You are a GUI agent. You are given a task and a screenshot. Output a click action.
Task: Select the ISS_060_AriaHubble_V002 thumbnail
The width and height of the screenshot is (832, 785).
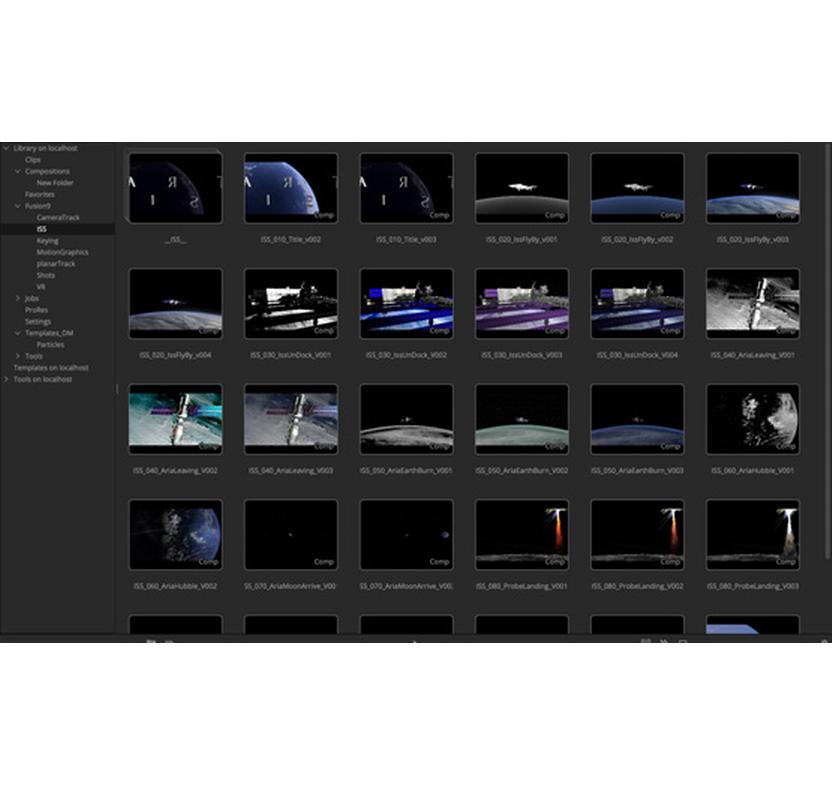click(x=176, y=534)
